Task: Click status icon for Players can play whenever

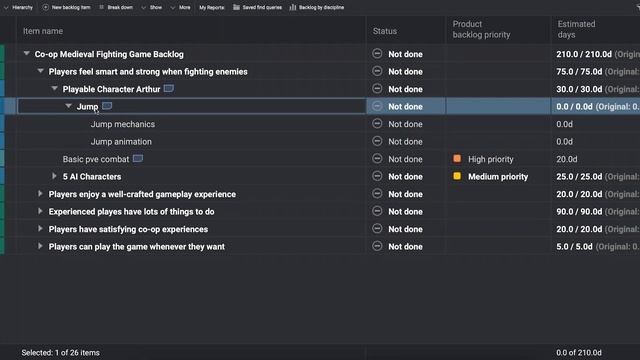Action: point(377,247)
